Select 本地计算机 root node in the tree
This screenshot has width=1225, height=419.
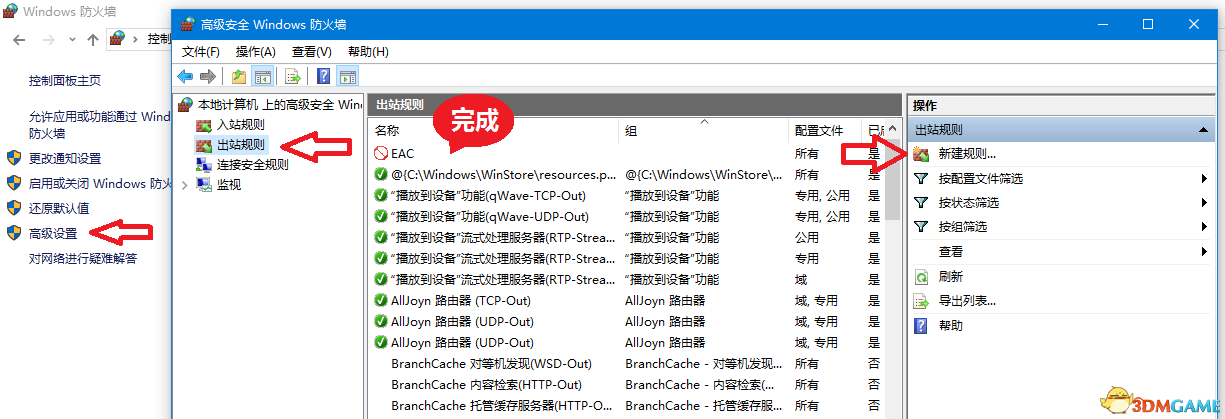coord(279,104)
